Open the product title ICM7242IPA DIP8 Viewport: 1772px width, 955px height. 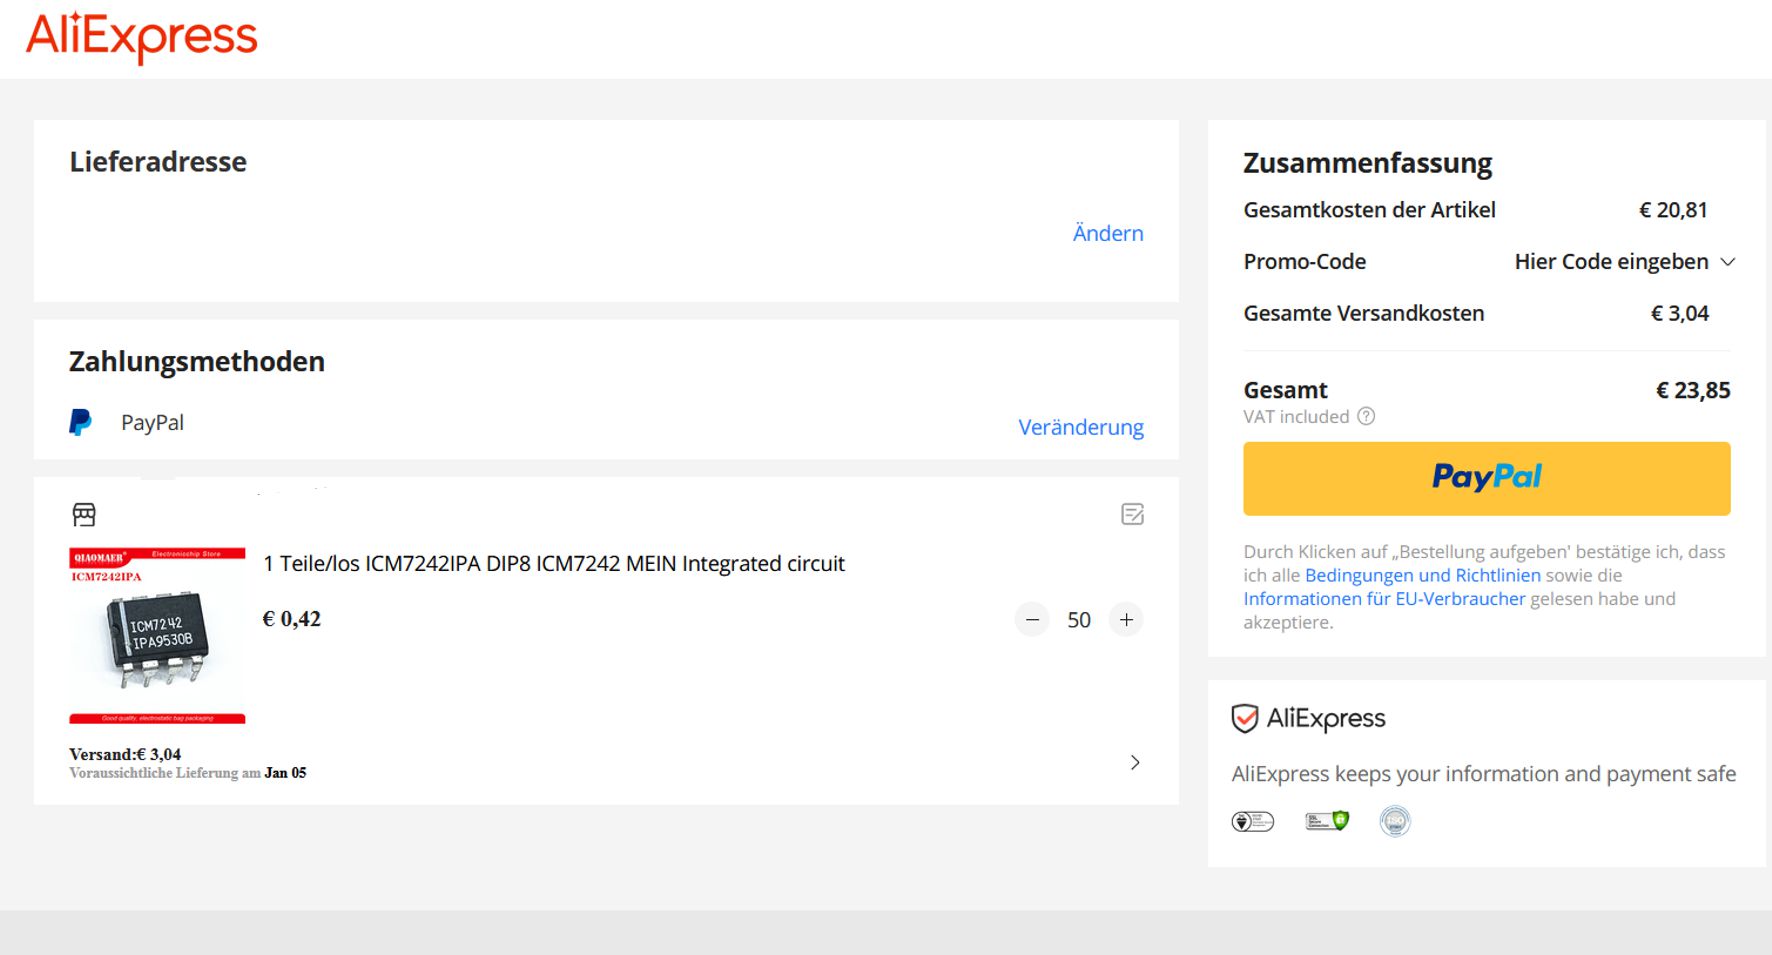pyautogui.click(x=554, y=564)
